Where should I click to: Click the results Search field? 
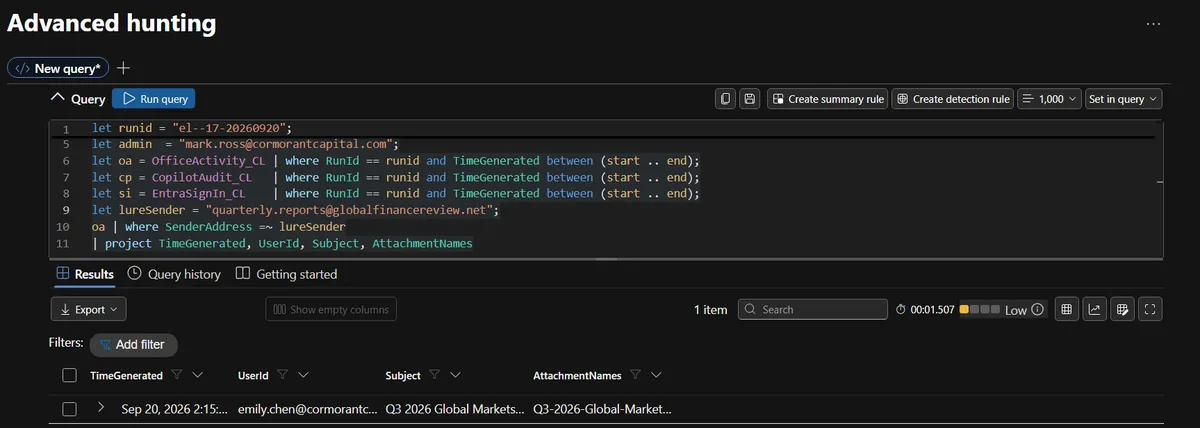point(813,310)
